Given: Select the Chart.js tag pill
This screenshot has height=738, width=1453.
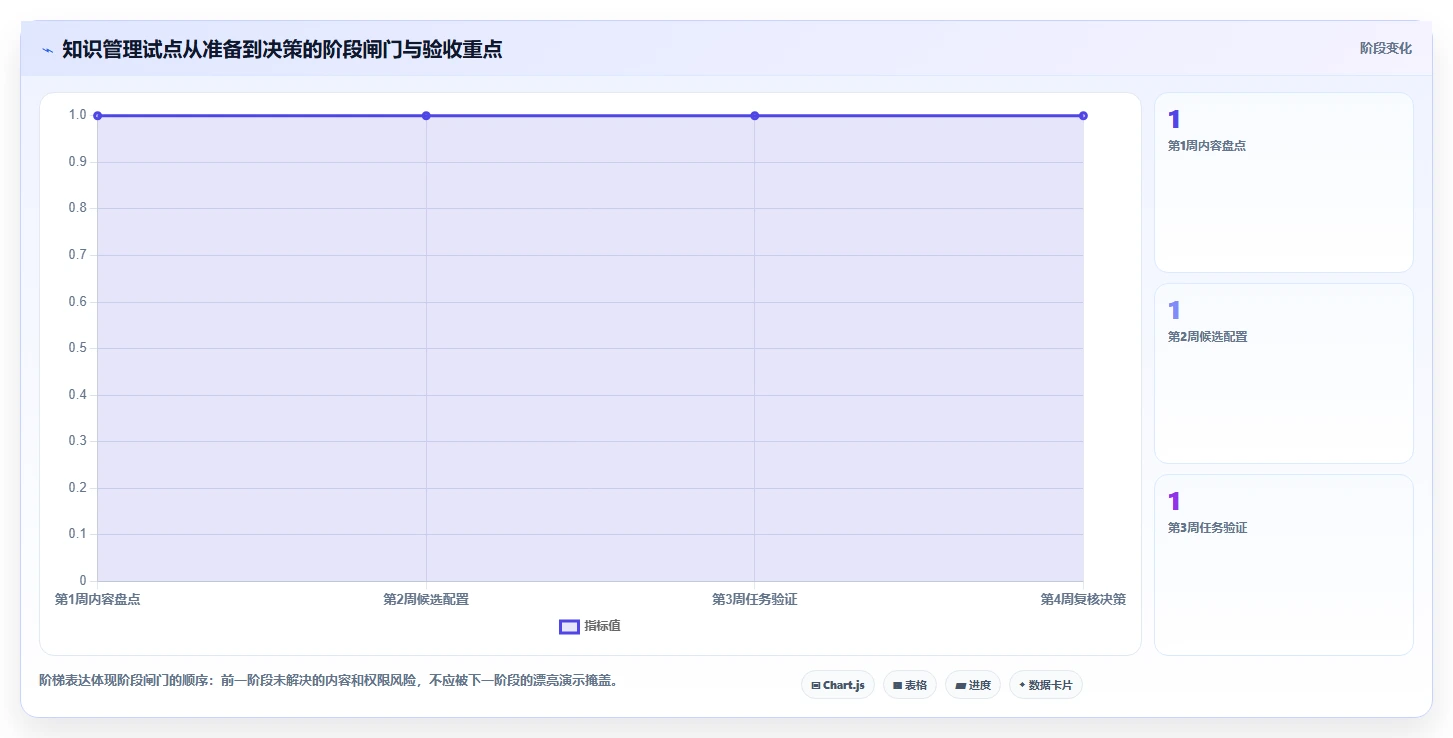Looking at the screenshot, I should pyautogui.click(x=838, y=685).
